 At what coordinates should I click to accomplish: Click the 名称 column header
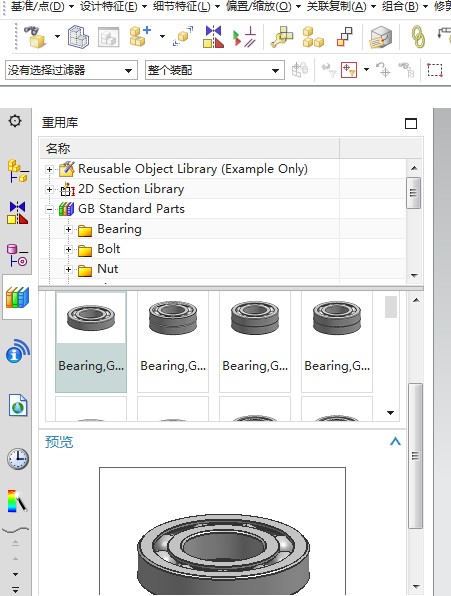point(189,148)
